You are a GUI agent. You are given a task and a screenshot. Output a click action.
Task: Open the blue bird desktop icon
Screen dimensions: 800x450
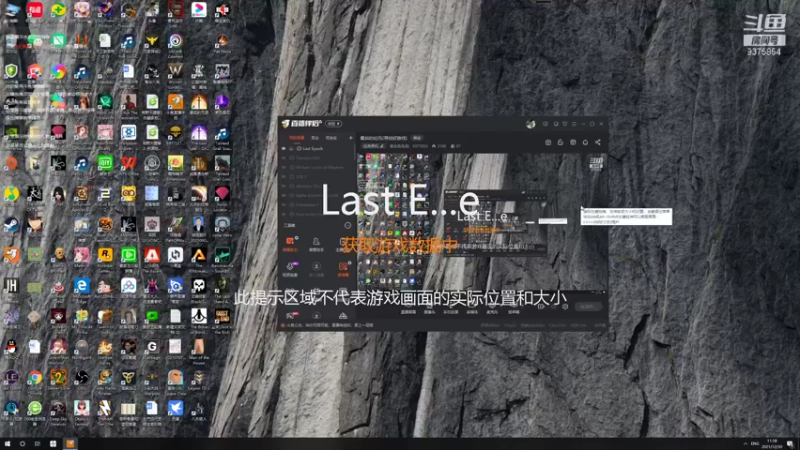175,408
